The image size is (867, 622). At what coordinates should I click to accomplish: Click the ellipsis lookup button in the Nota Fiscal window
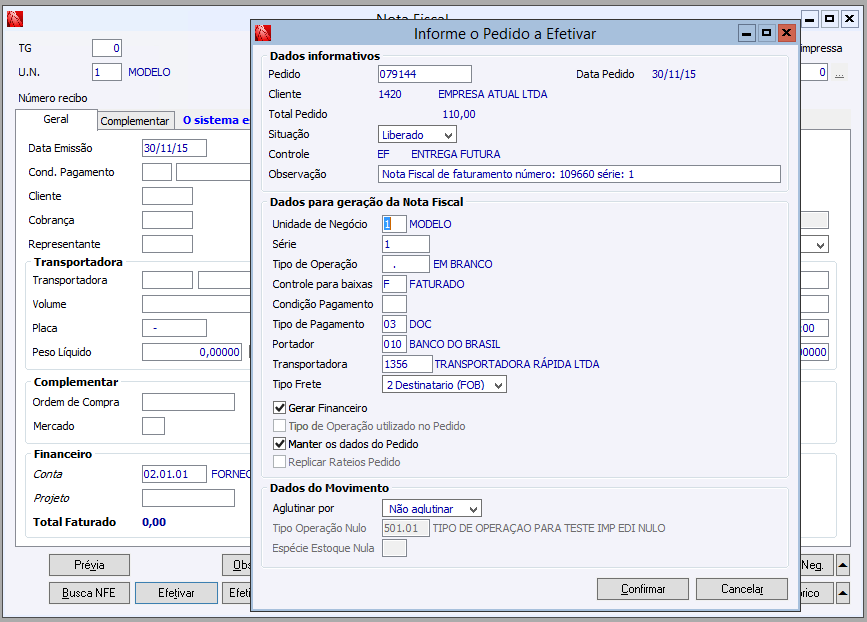(x=839, y=73)
